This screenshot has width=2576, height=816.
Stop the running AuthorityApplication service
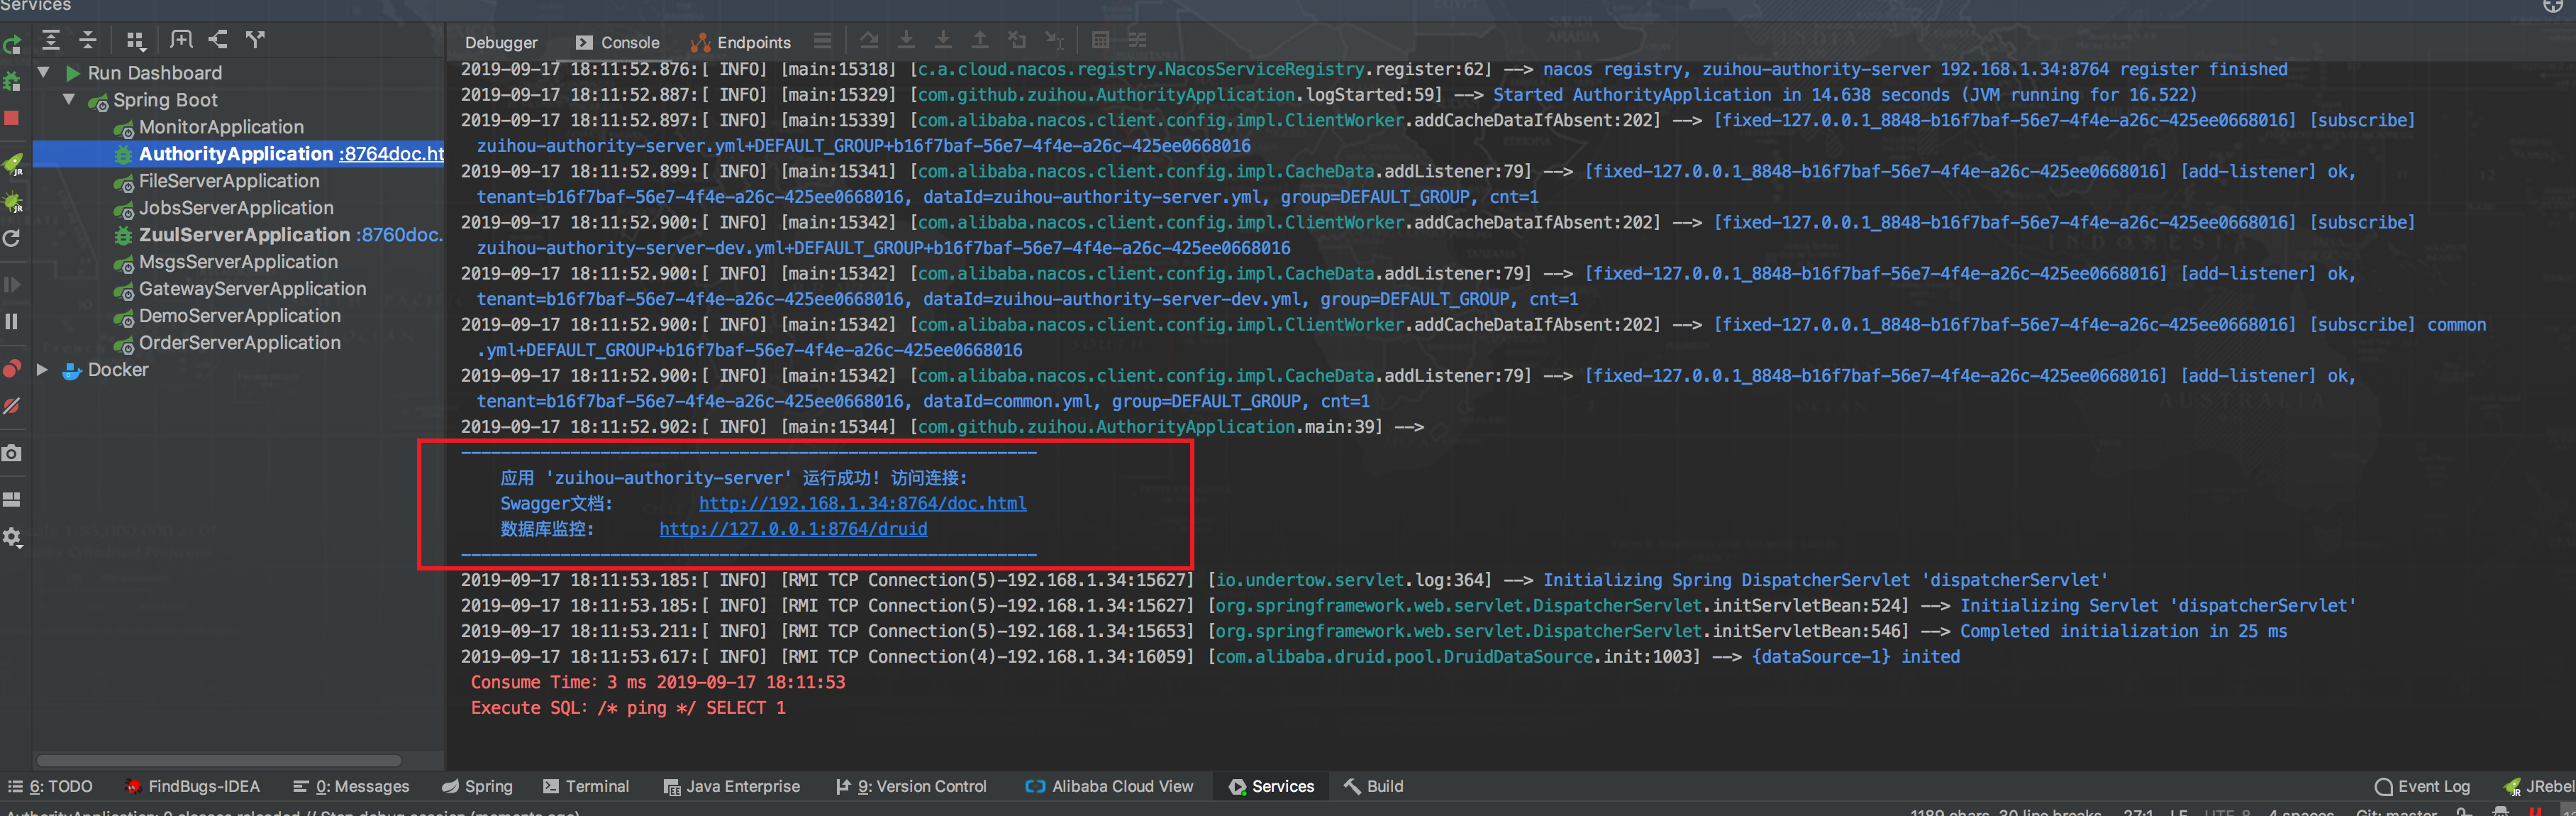click(12, 118)
